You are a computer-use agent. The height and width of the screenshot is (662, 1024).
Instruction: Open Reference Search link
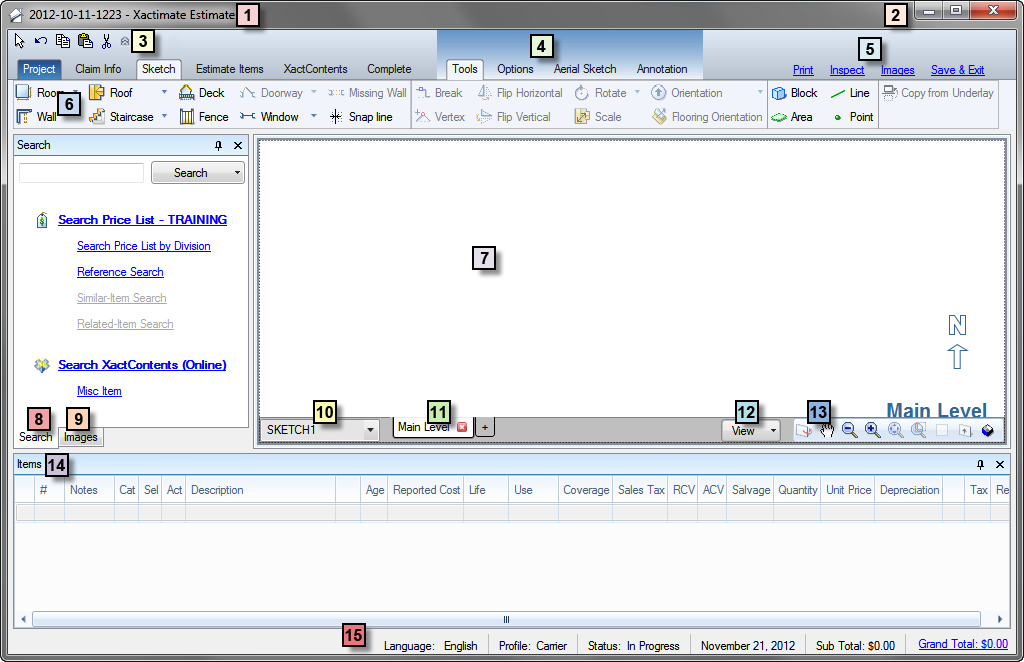pyautogui.click(x=120, y=272)
